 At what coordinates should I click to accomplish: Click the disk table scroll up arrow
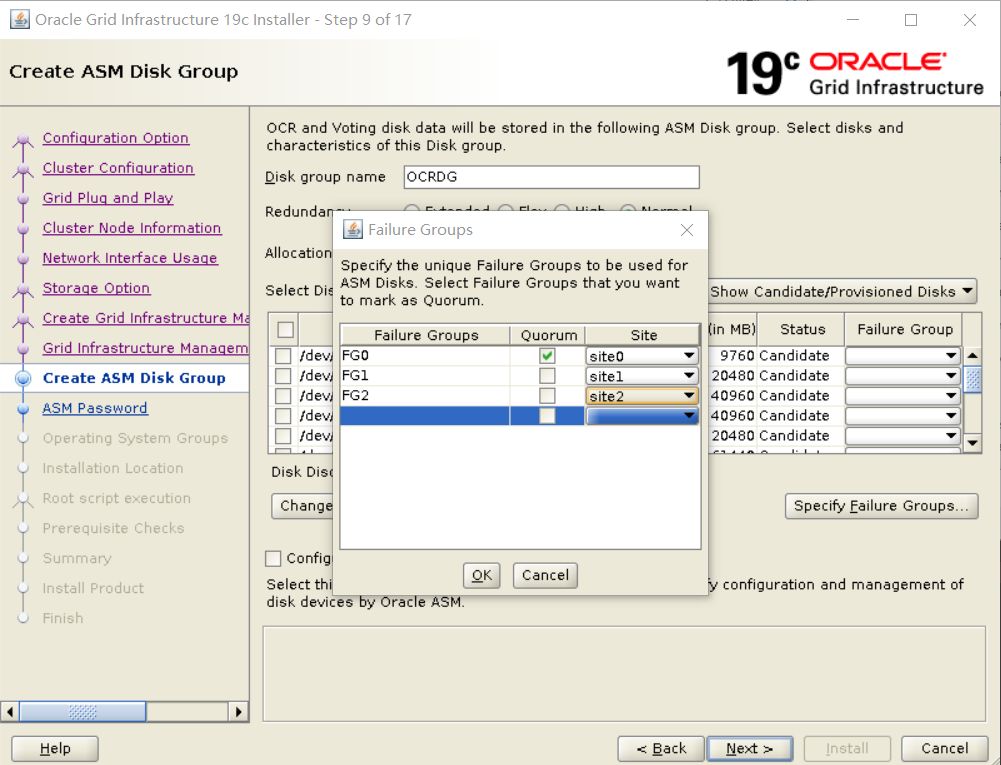[x=972, y=356]
